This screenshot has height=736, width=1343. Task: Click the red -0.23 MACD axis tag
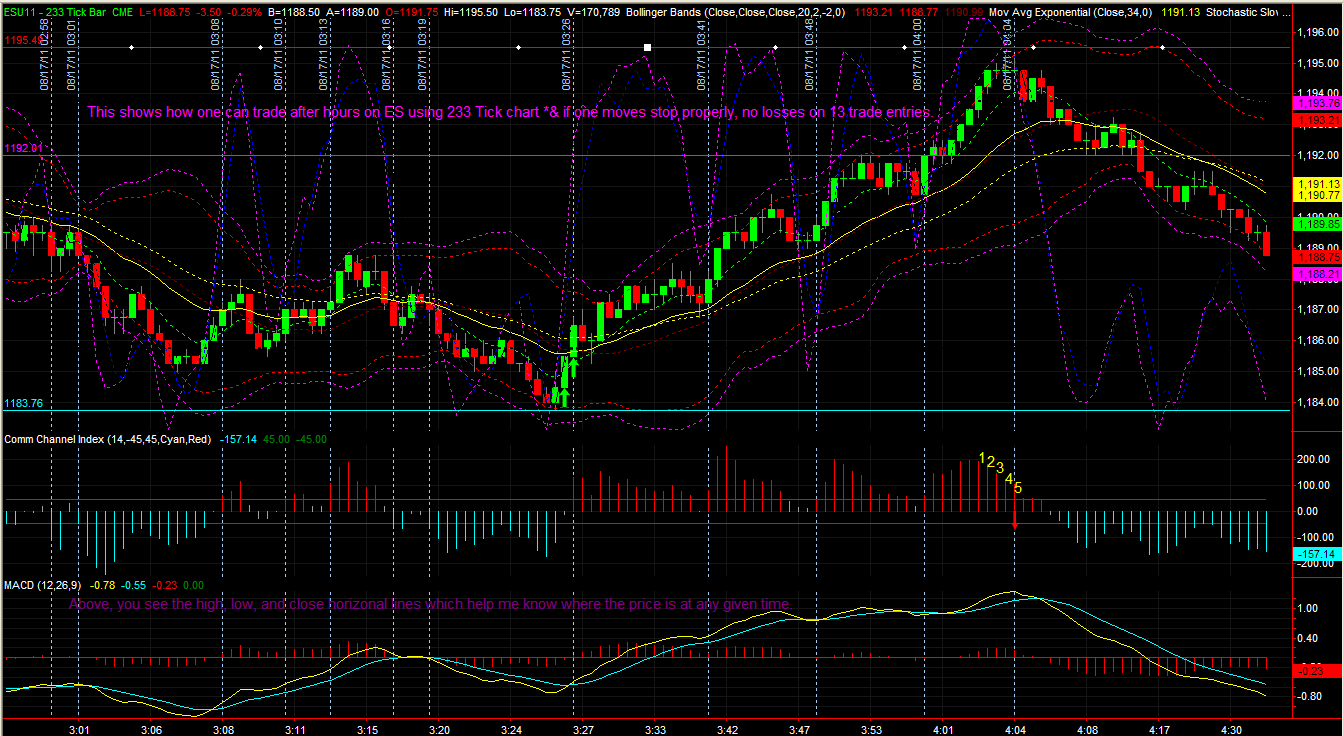tap(1317, 671)
